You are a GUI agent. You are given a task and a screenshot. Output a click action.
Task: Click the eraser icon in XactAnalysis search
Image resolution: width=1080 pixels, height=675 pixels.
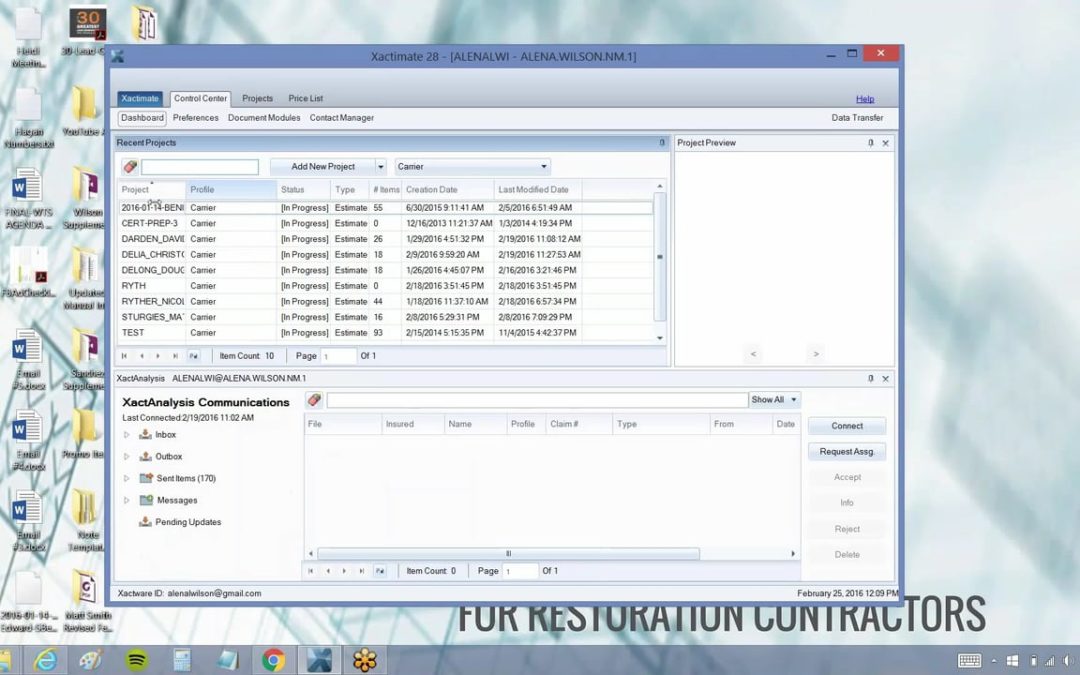click(x=315, y=399)
